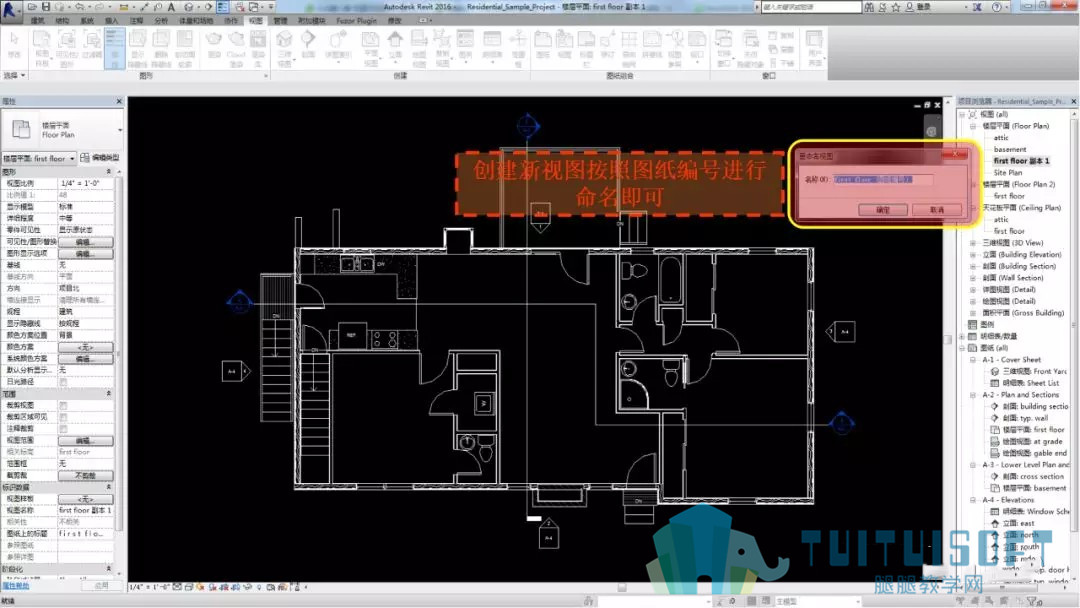
Task: Click 编辑 button for the 视图范围 row
Action: (x=85, y=441)
